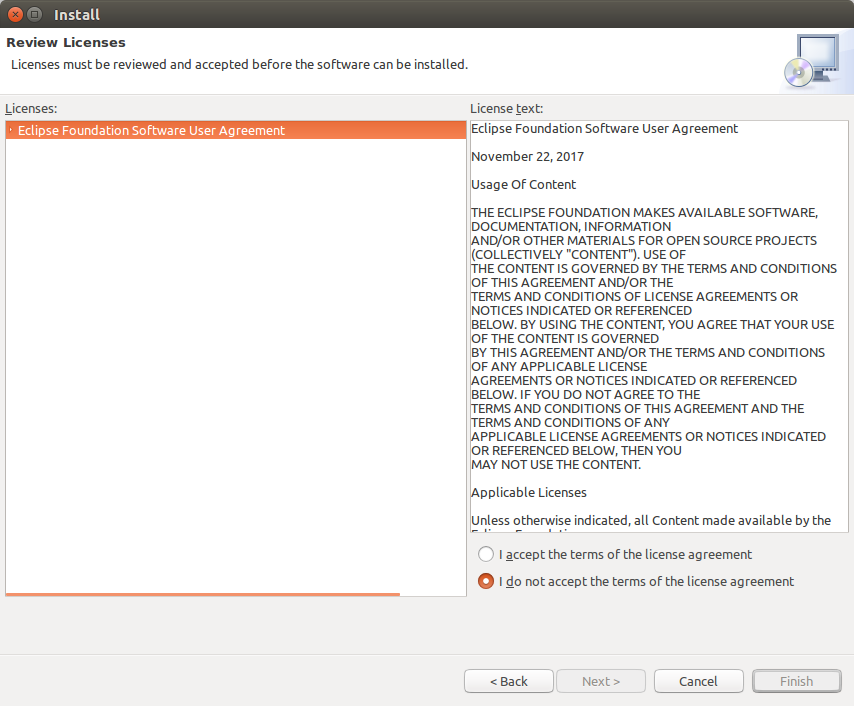Viewport: 854px width, 706px height.
Task: Click the 'License text:' label
Action: (507, 108)
